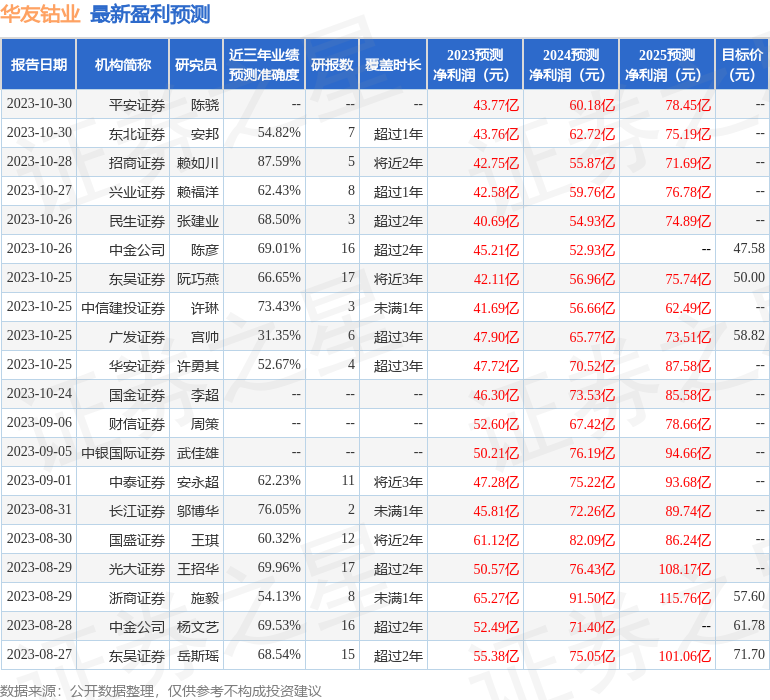
Task: Click the date 2023-10-28
Action: click(x=39, y=161)
